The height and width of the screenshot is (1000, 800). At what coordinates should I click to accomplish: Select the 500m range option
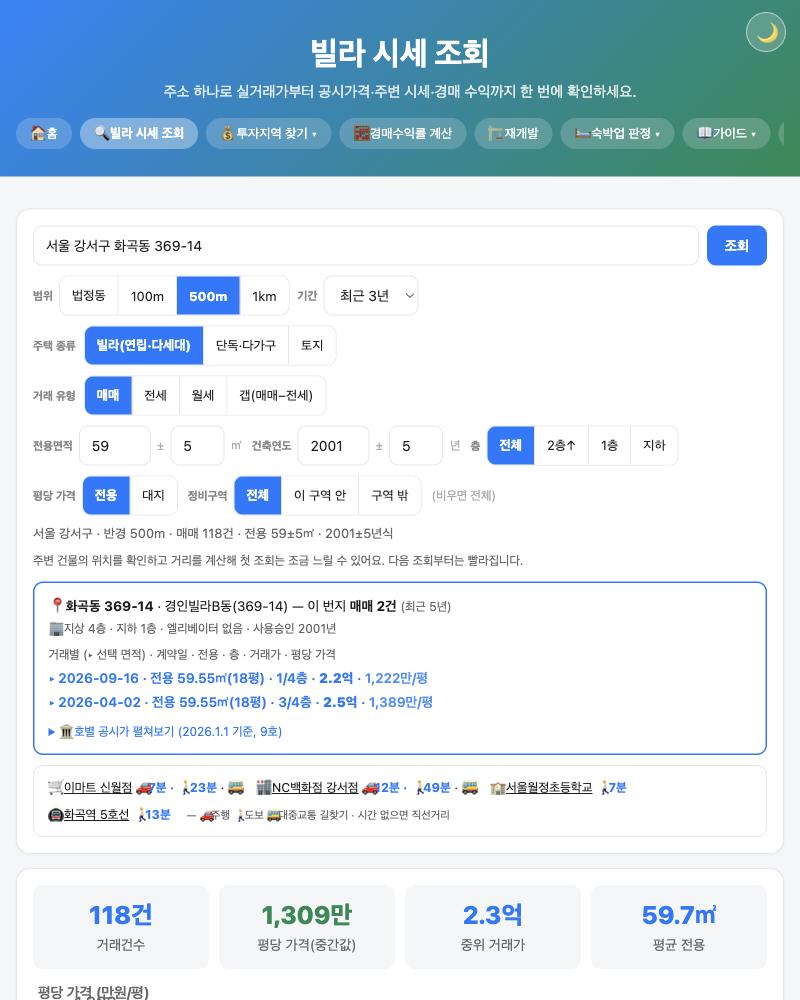pos(208,295)
